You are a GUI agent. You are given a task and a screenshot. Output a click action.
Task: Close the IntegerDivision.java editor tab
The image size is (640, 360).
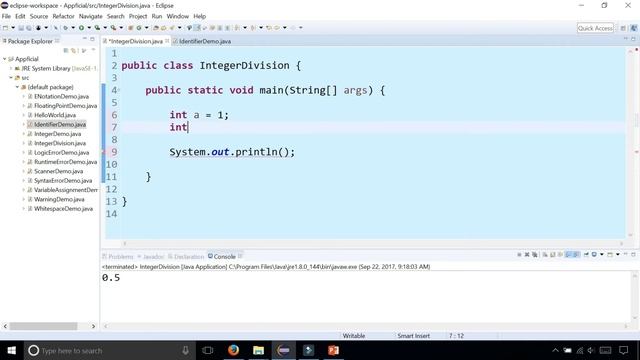(167, 41)
